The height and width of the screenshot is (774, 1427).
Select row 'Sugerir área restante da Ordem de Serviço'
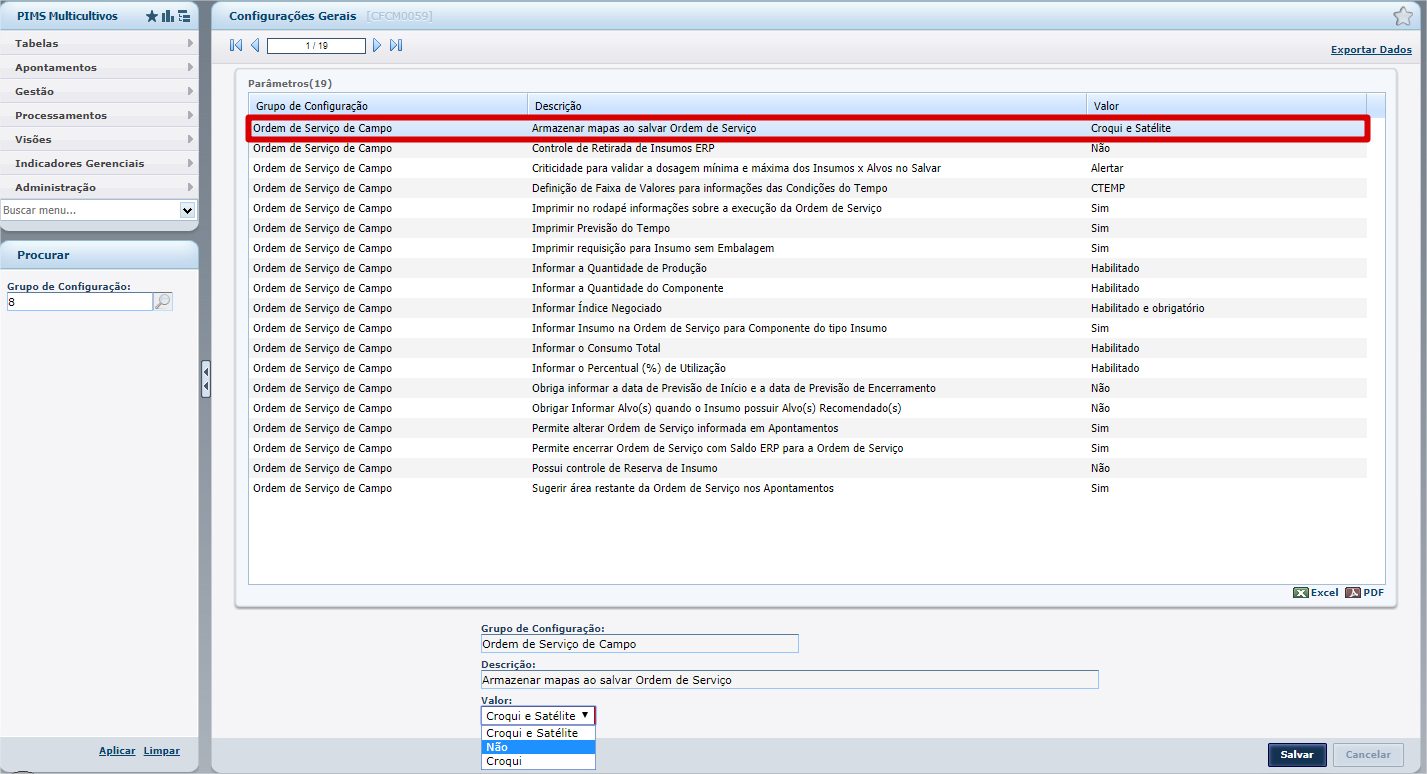coord(807,488)
